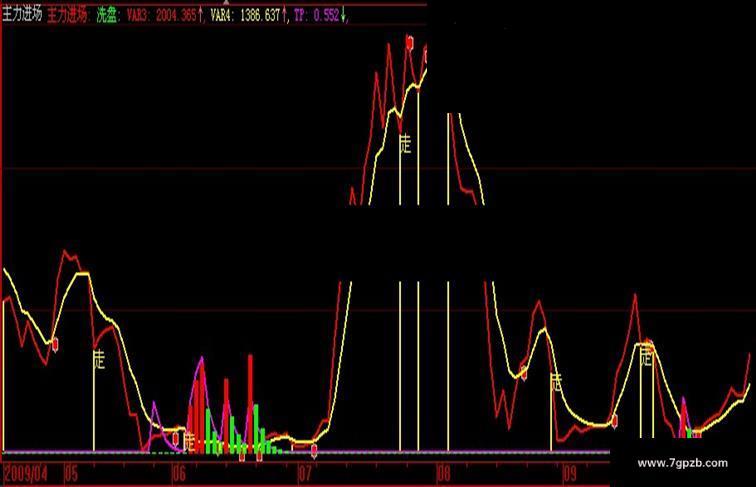Image resolution: width=756 pixels, height=487 pixels.
Task: Select the 07 month label on axis
Action: point(305,474)
